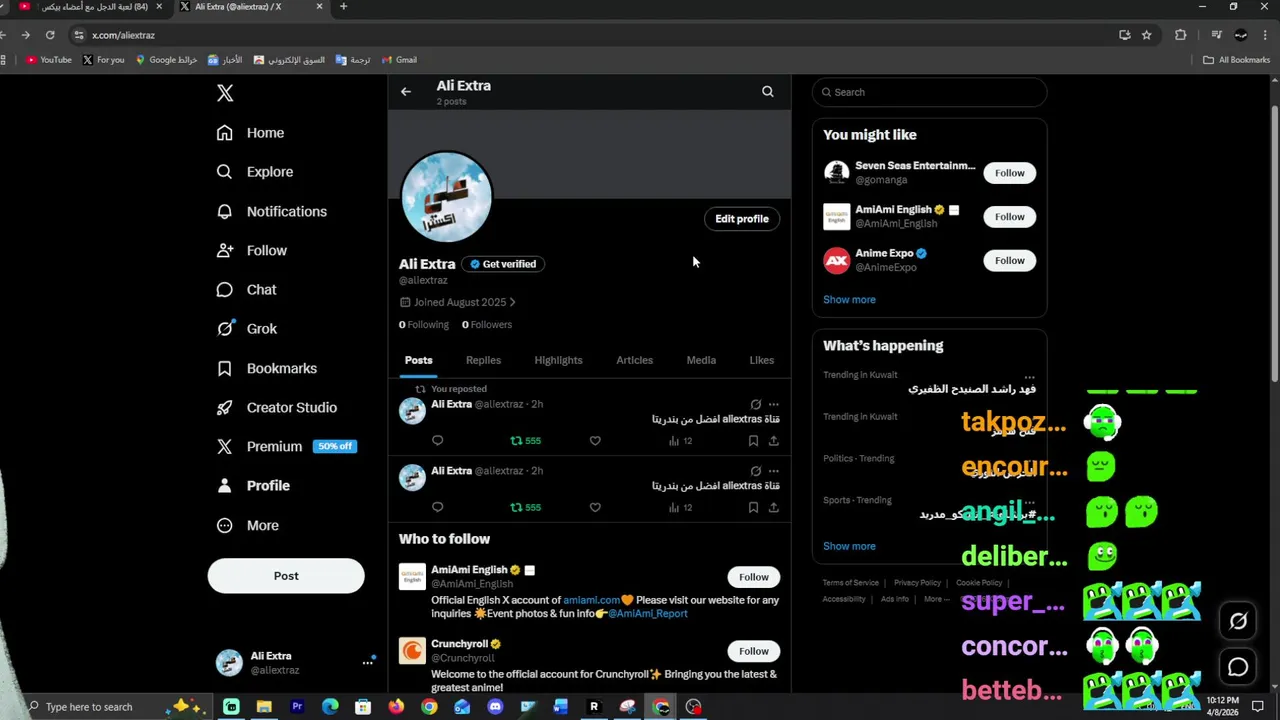Open the @AmiAmi_Report mention link
Viewport: 1280px width, 720px height.
(648, 613)
